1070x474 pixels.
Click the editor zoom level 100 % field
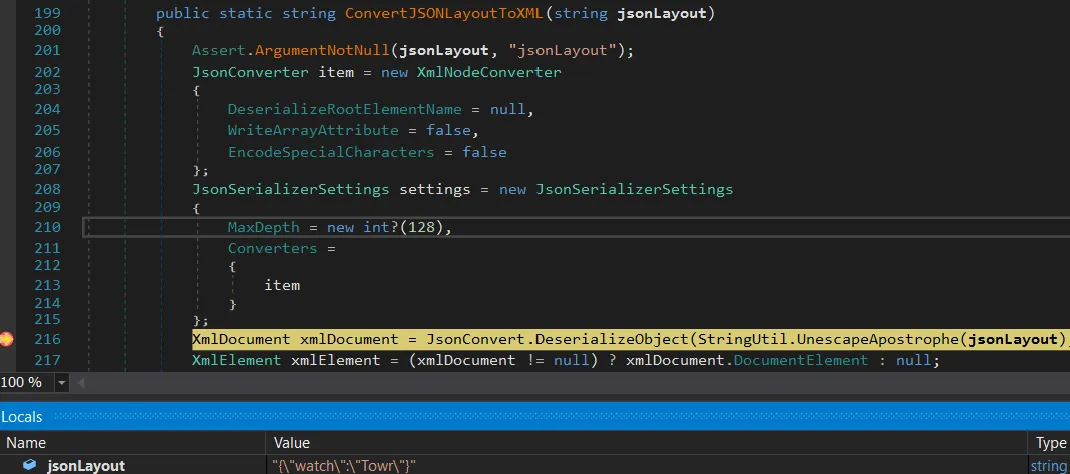pos(23,383)
